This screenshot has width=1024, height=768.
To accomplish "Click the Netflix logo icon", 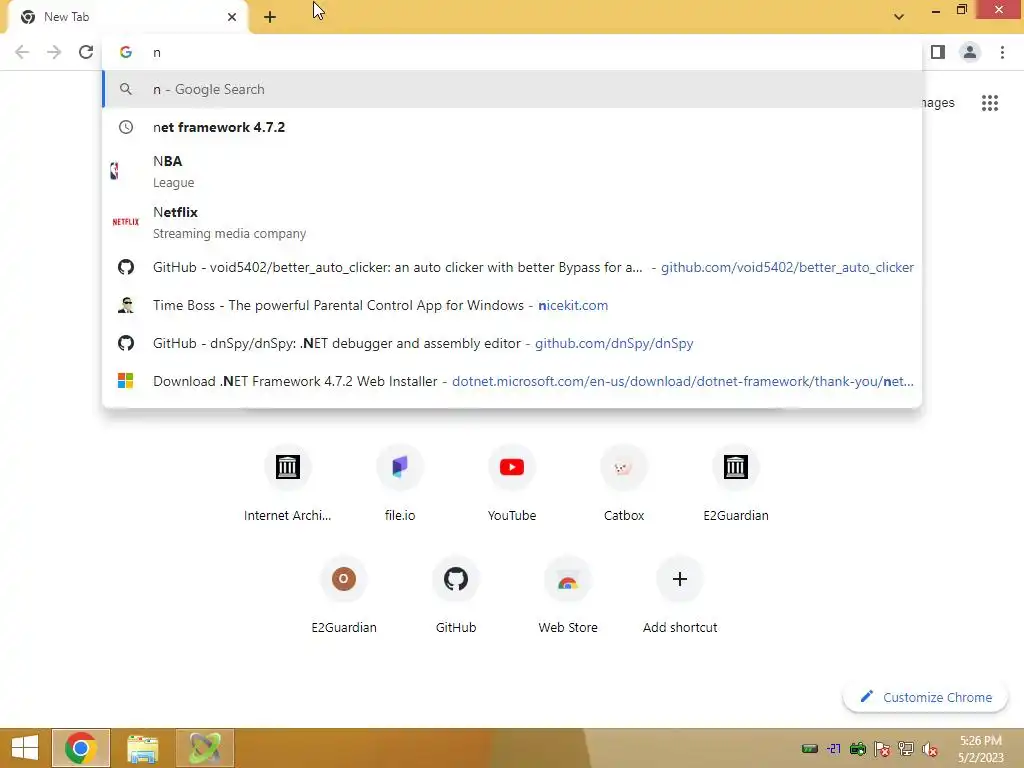I will [x=125, y=222].
